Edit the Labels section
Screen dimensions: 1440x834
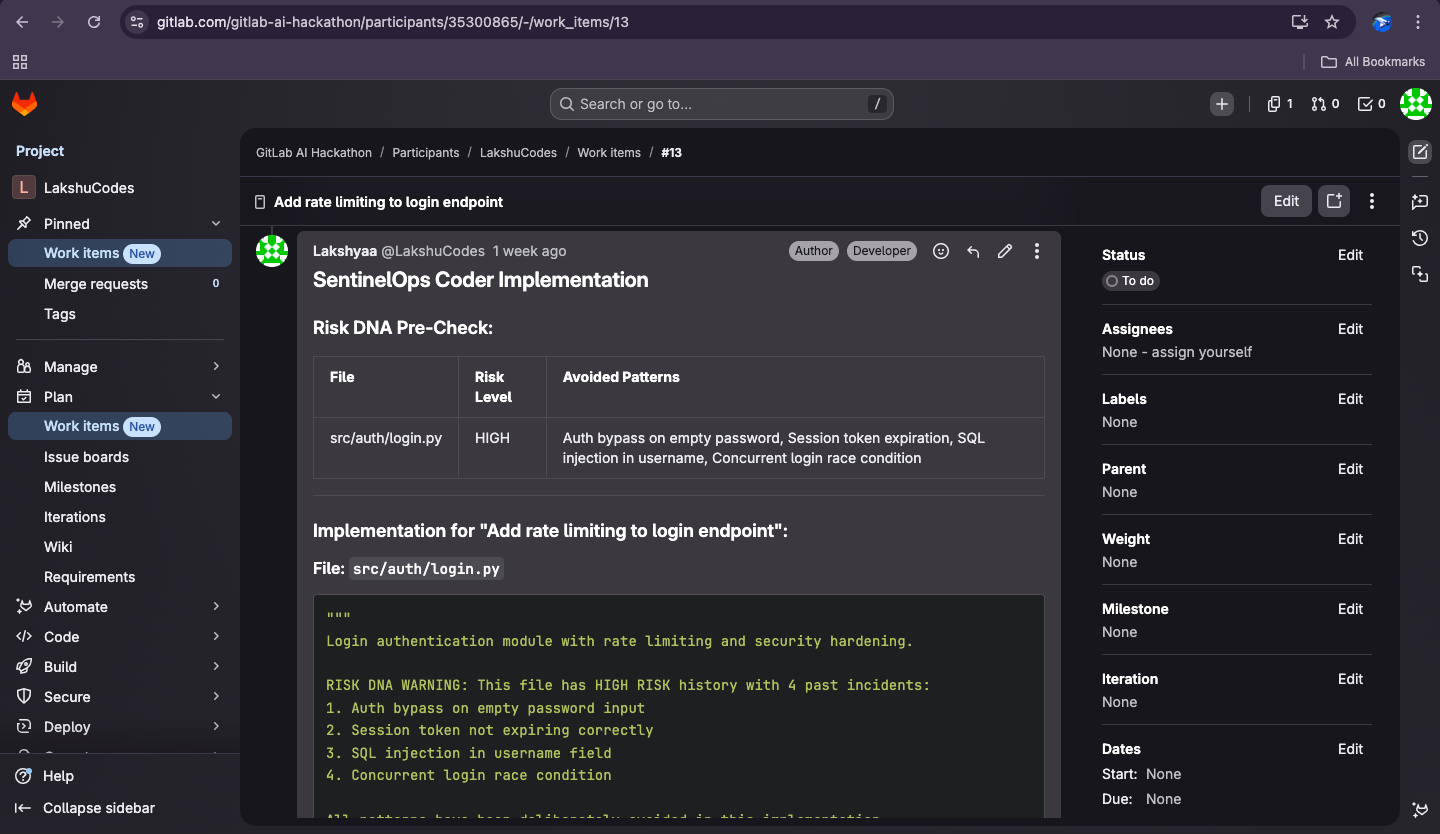[x=1350, y=399]
